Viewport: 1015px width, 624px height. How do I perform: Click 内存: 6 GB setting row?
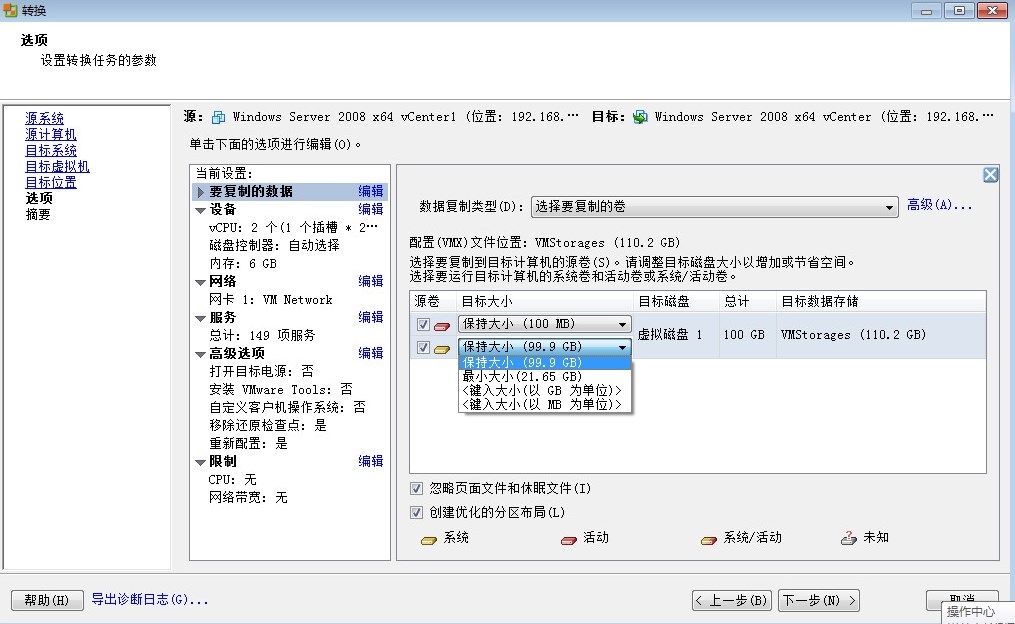(x=243, y=263)
